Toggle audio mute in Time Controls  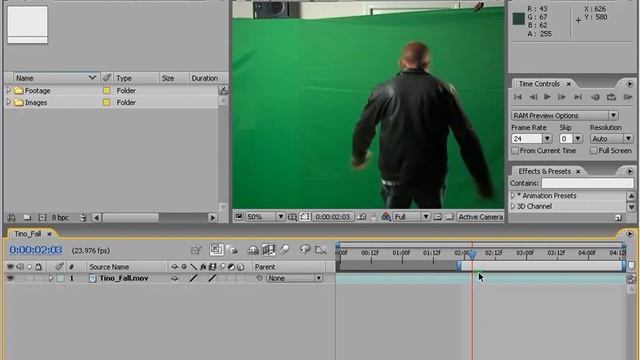click(596, 97)
